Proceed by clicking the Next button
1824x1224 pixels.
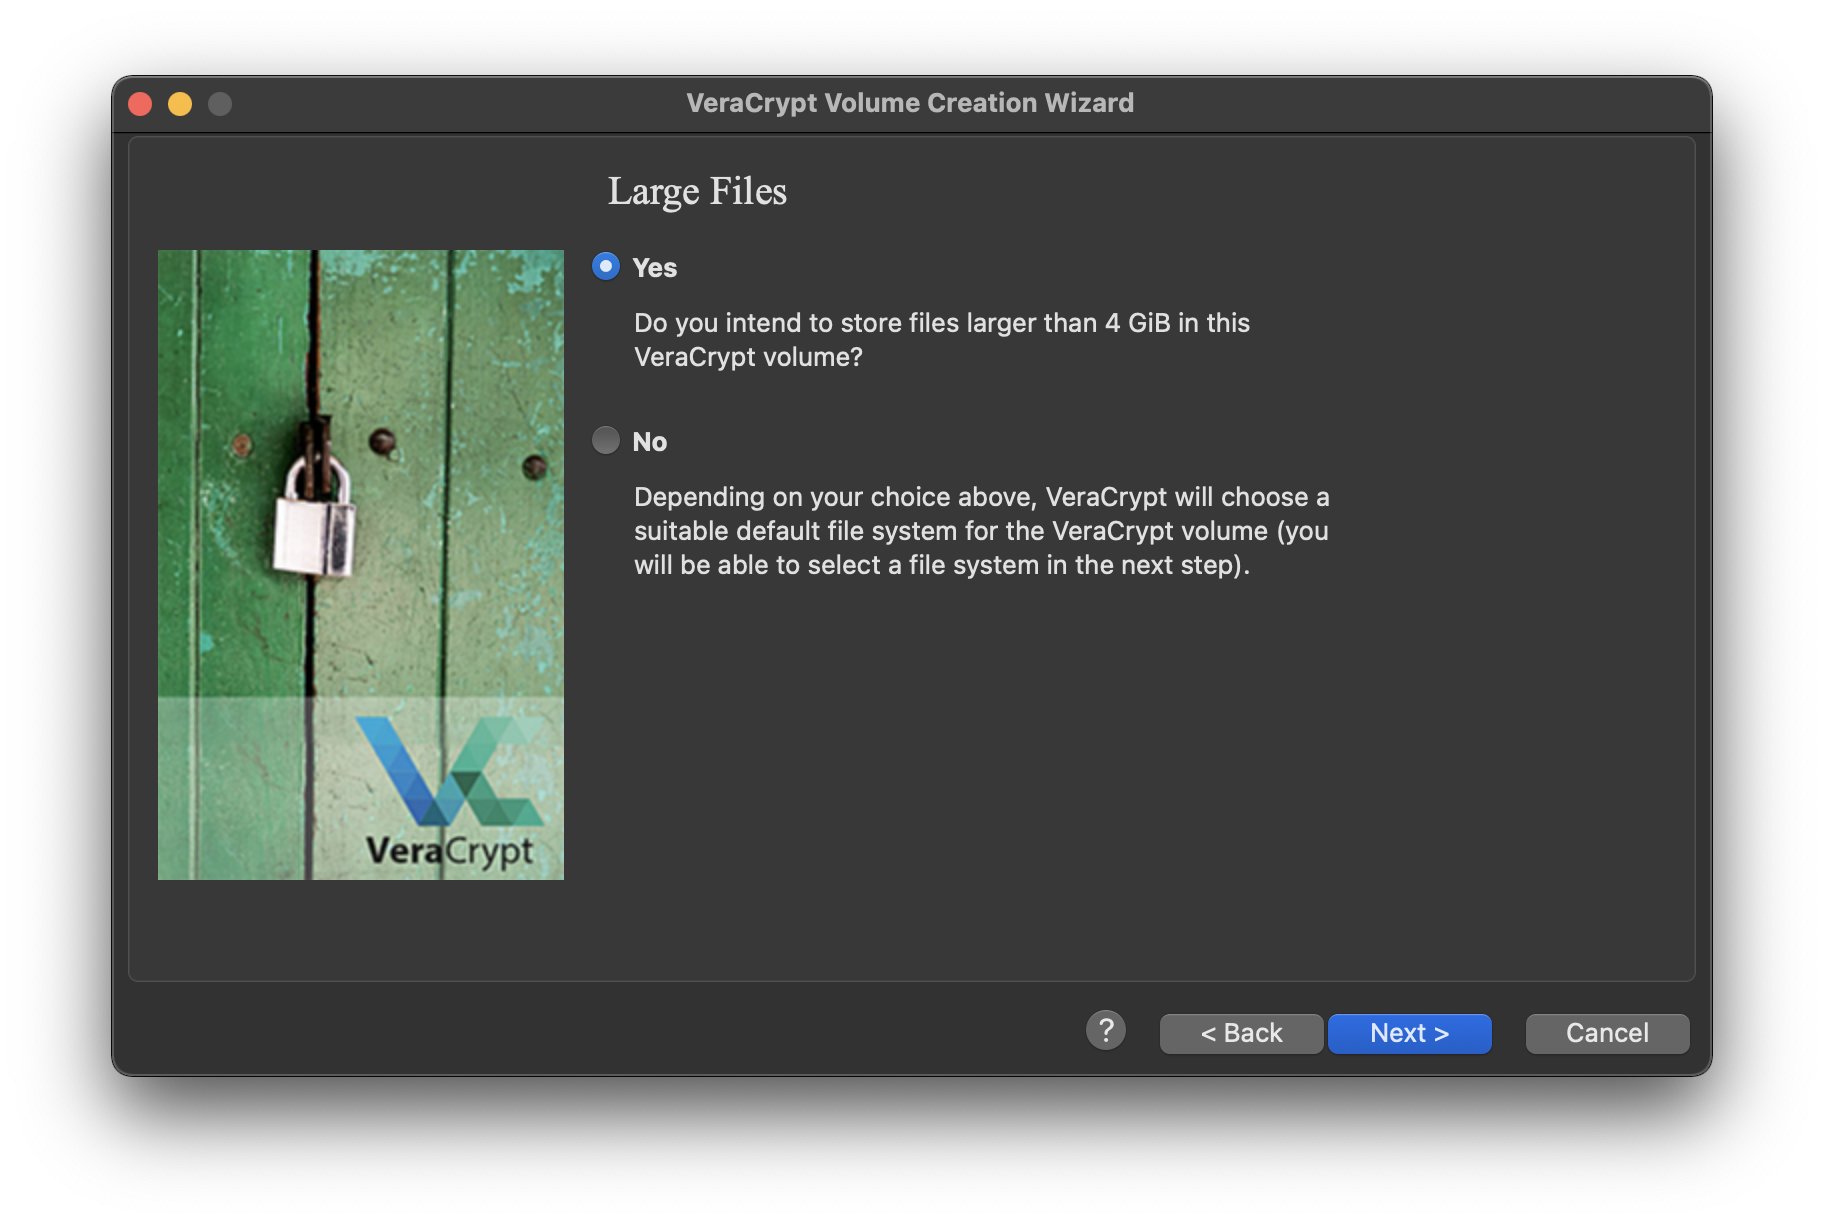(x=1409, y=1033)
